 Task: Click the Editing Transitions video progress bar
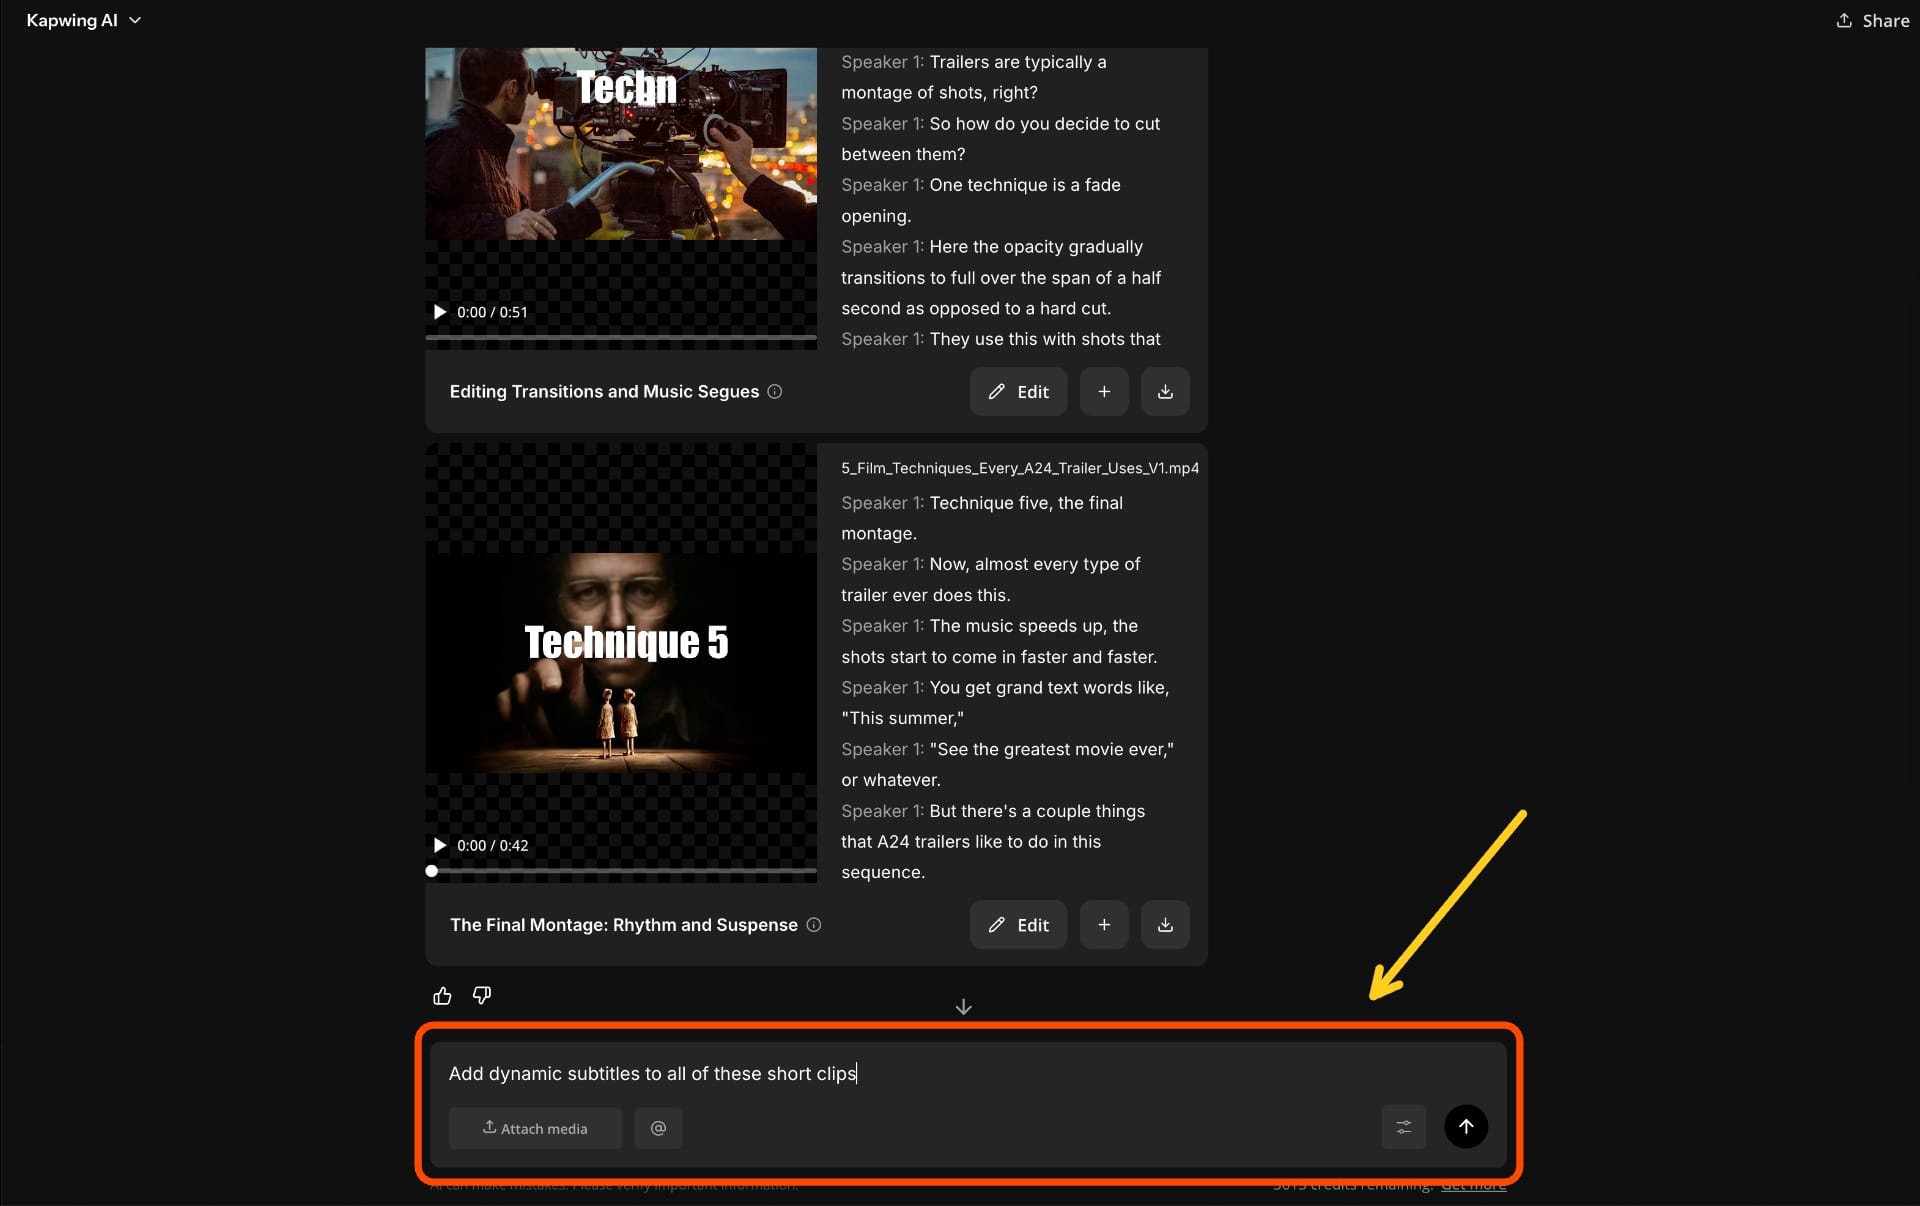point(621,338)
